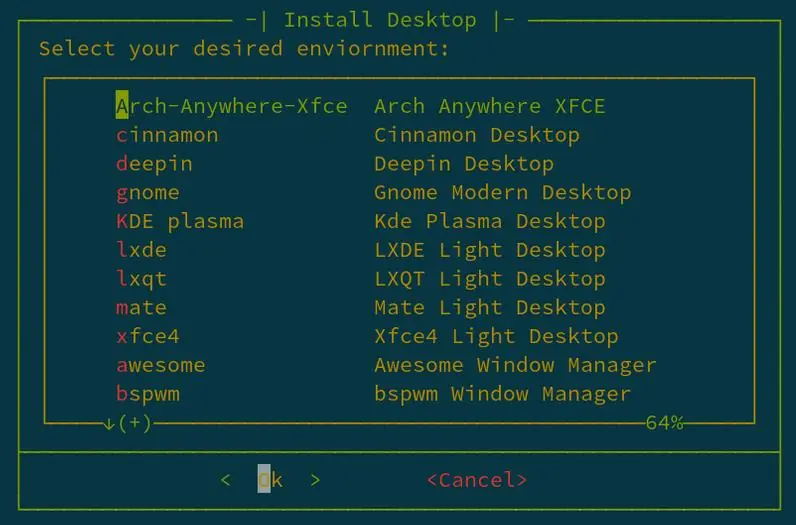796x525 pixels.
Task: Click the 64% scroll position indicator
Action: (665, 422)
